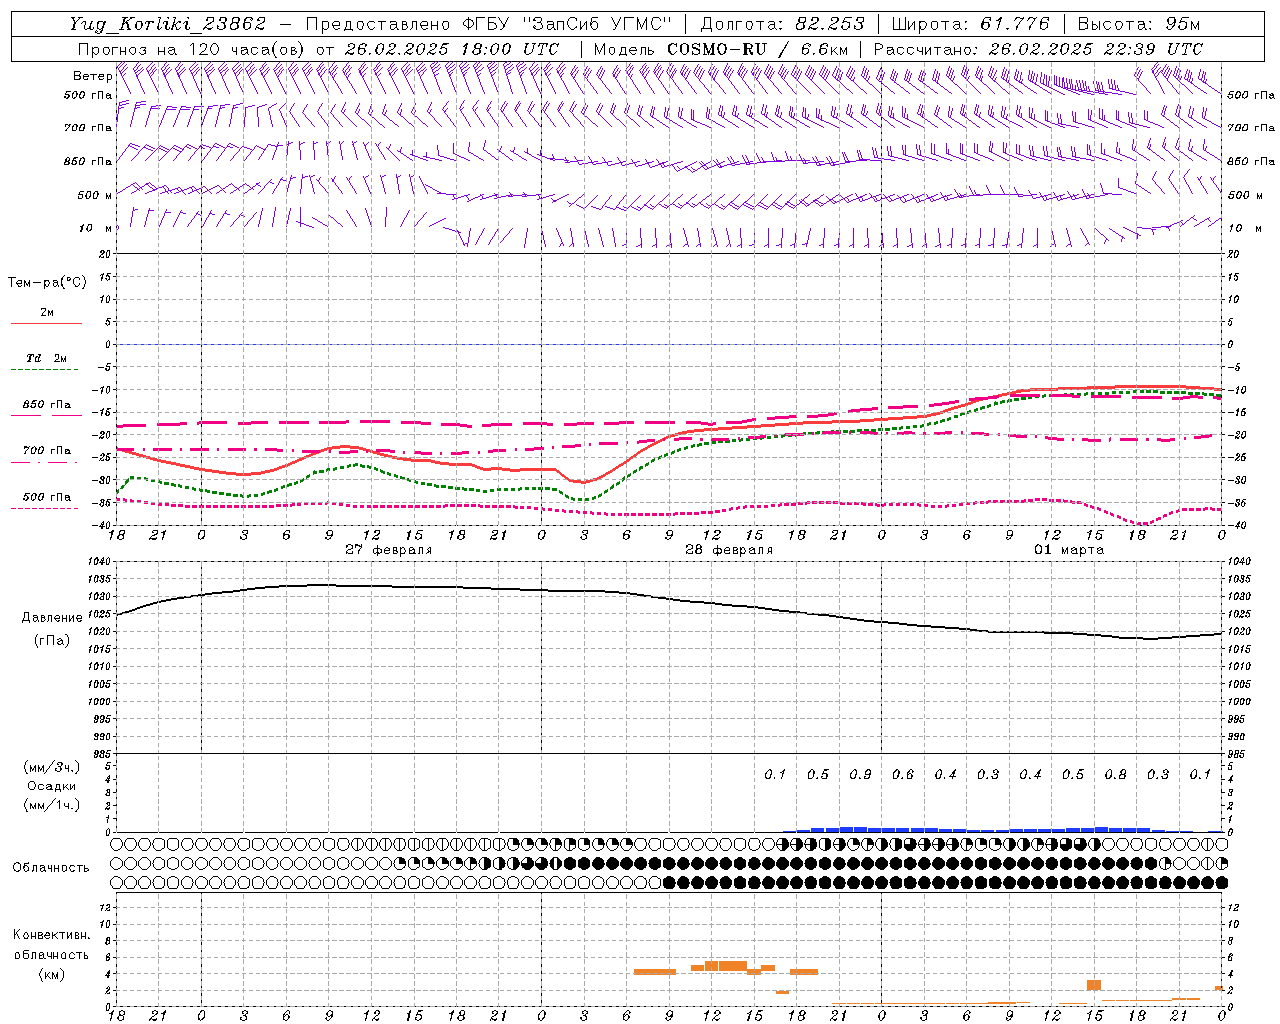Click the 500 гПа temperature legend entry

[46, 497]
